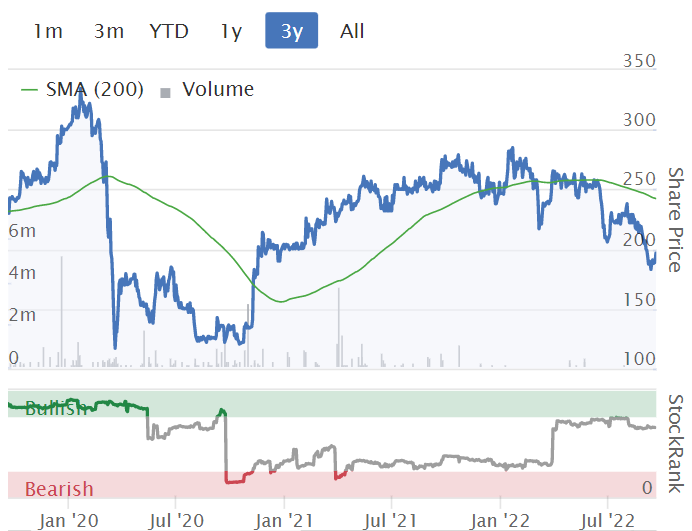692x531 pixels.
Task: Click the 150 price axis label
Action: pos(639,300)
